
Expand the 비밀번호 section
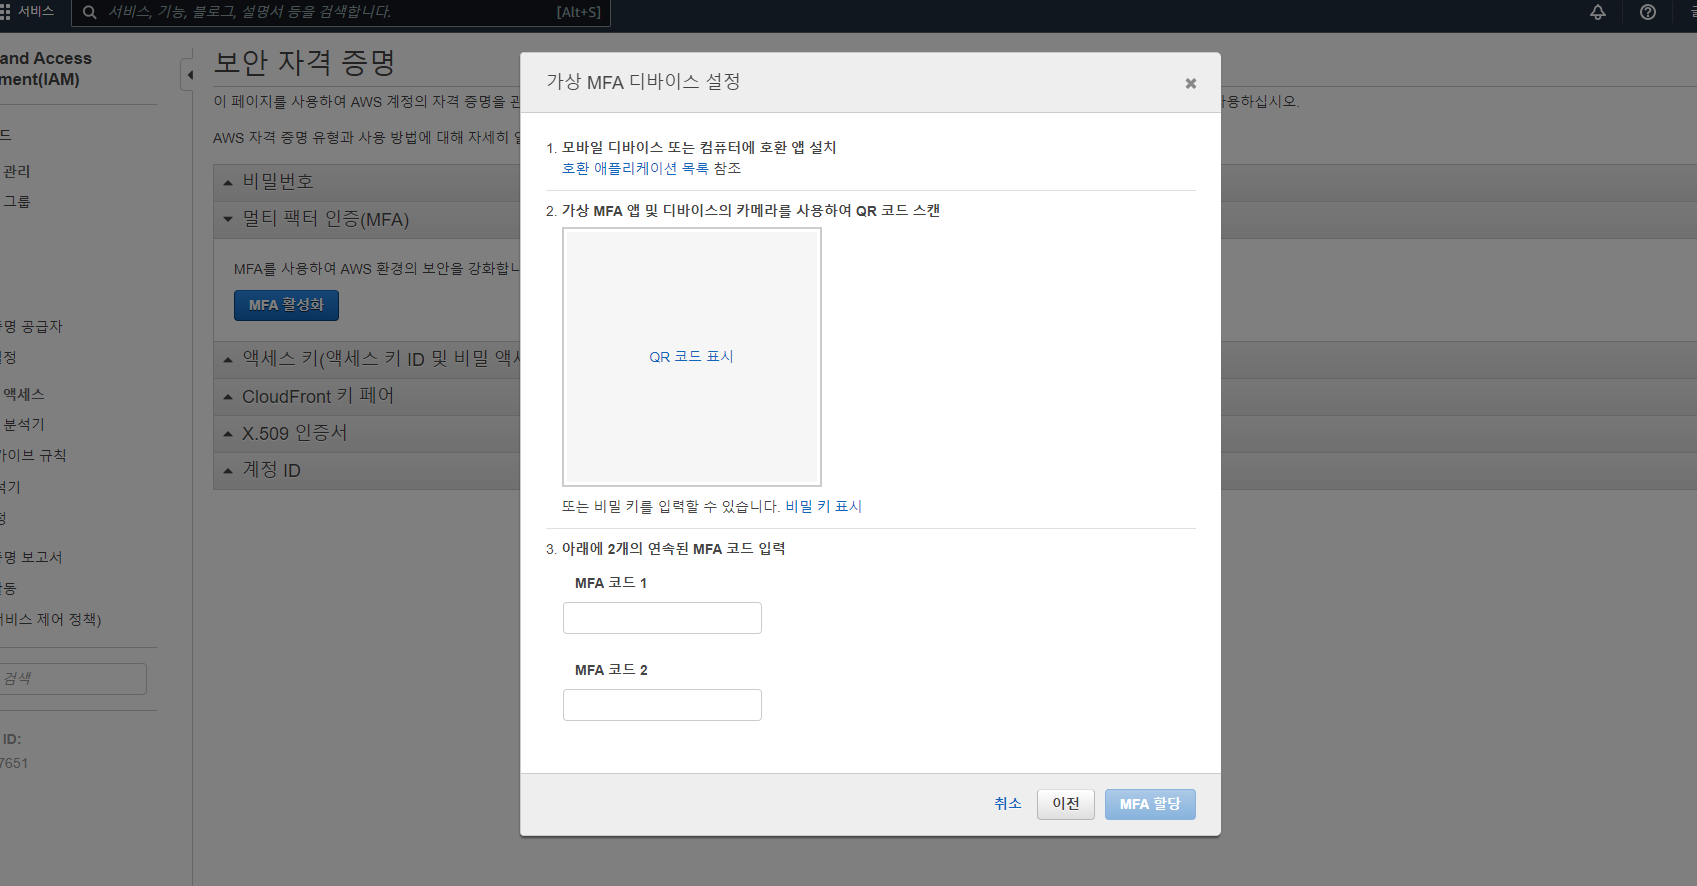(278, 182)
